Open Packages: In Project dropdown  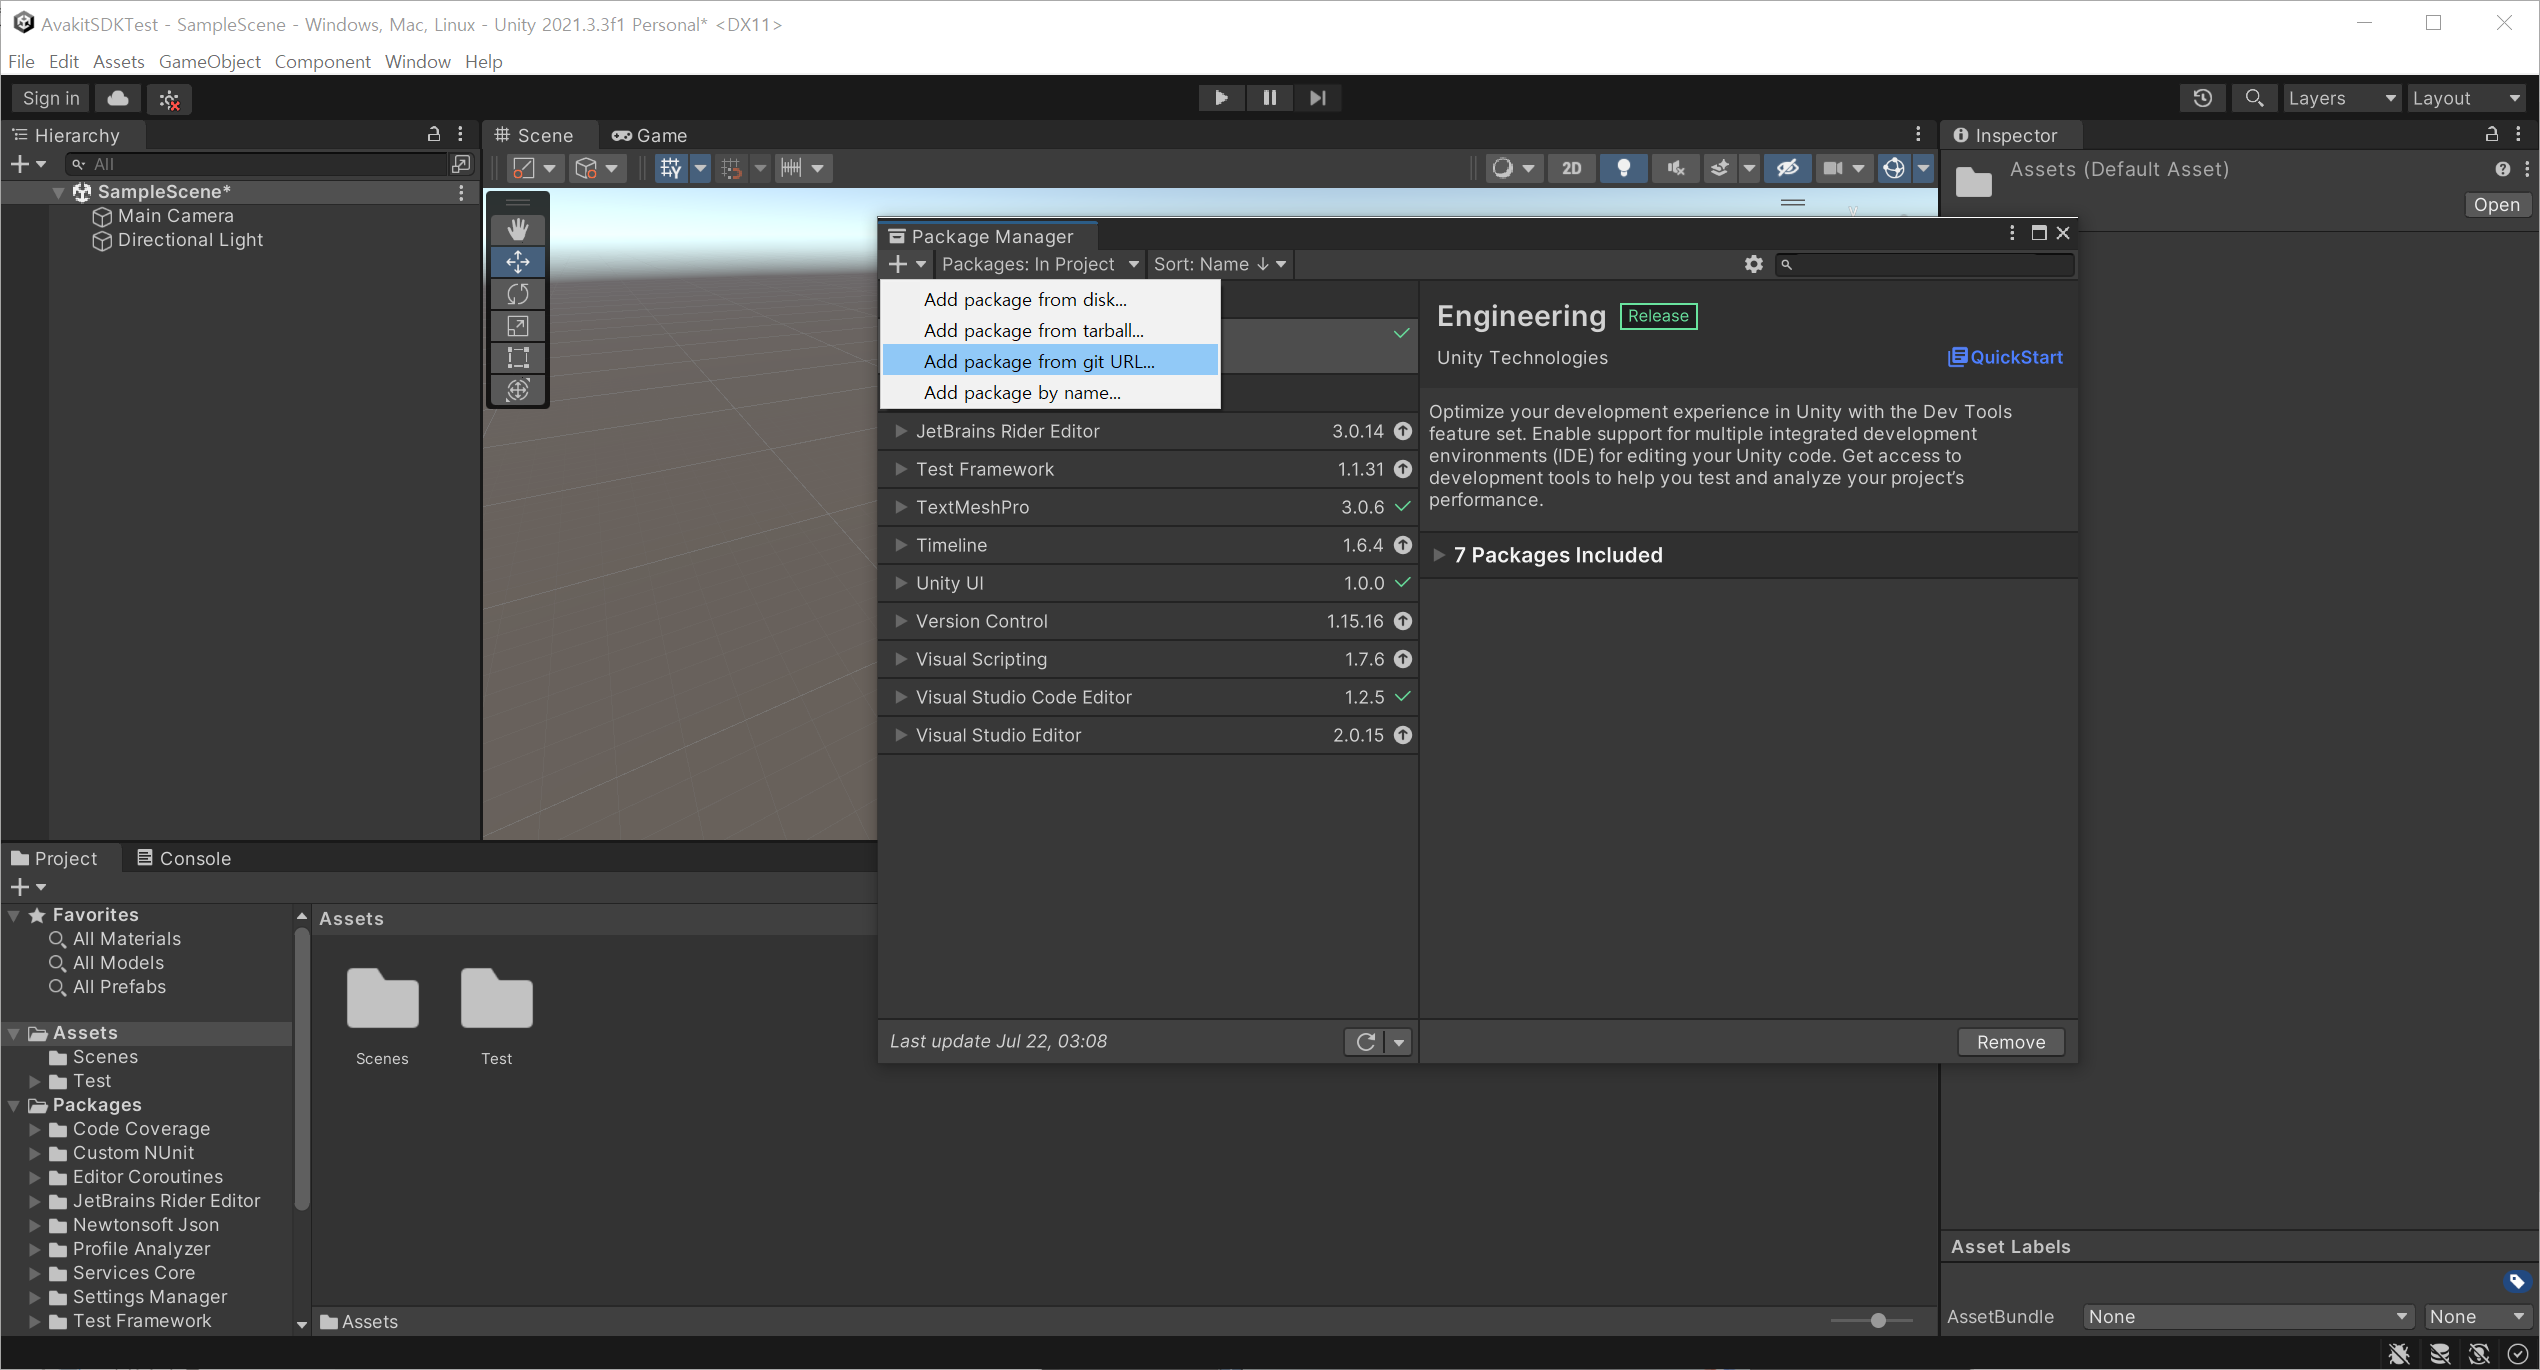coord(1040,264)
